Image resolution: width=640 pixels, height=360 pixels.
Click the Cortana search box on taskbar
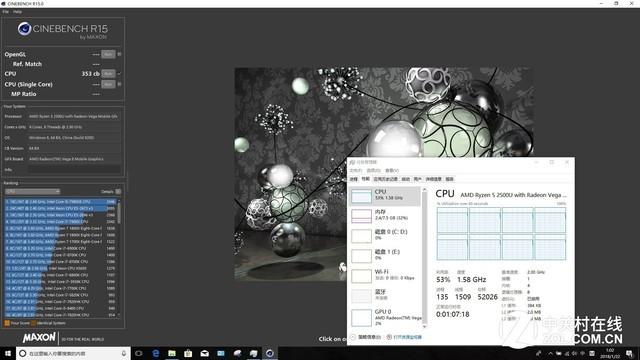[73, 353]
